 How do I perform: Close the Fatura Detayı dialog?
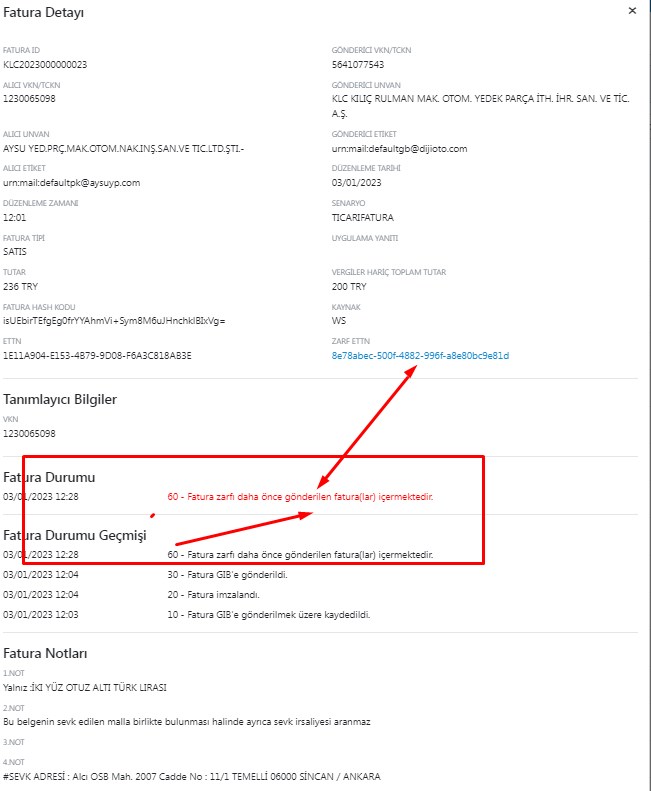pos(631,10)
